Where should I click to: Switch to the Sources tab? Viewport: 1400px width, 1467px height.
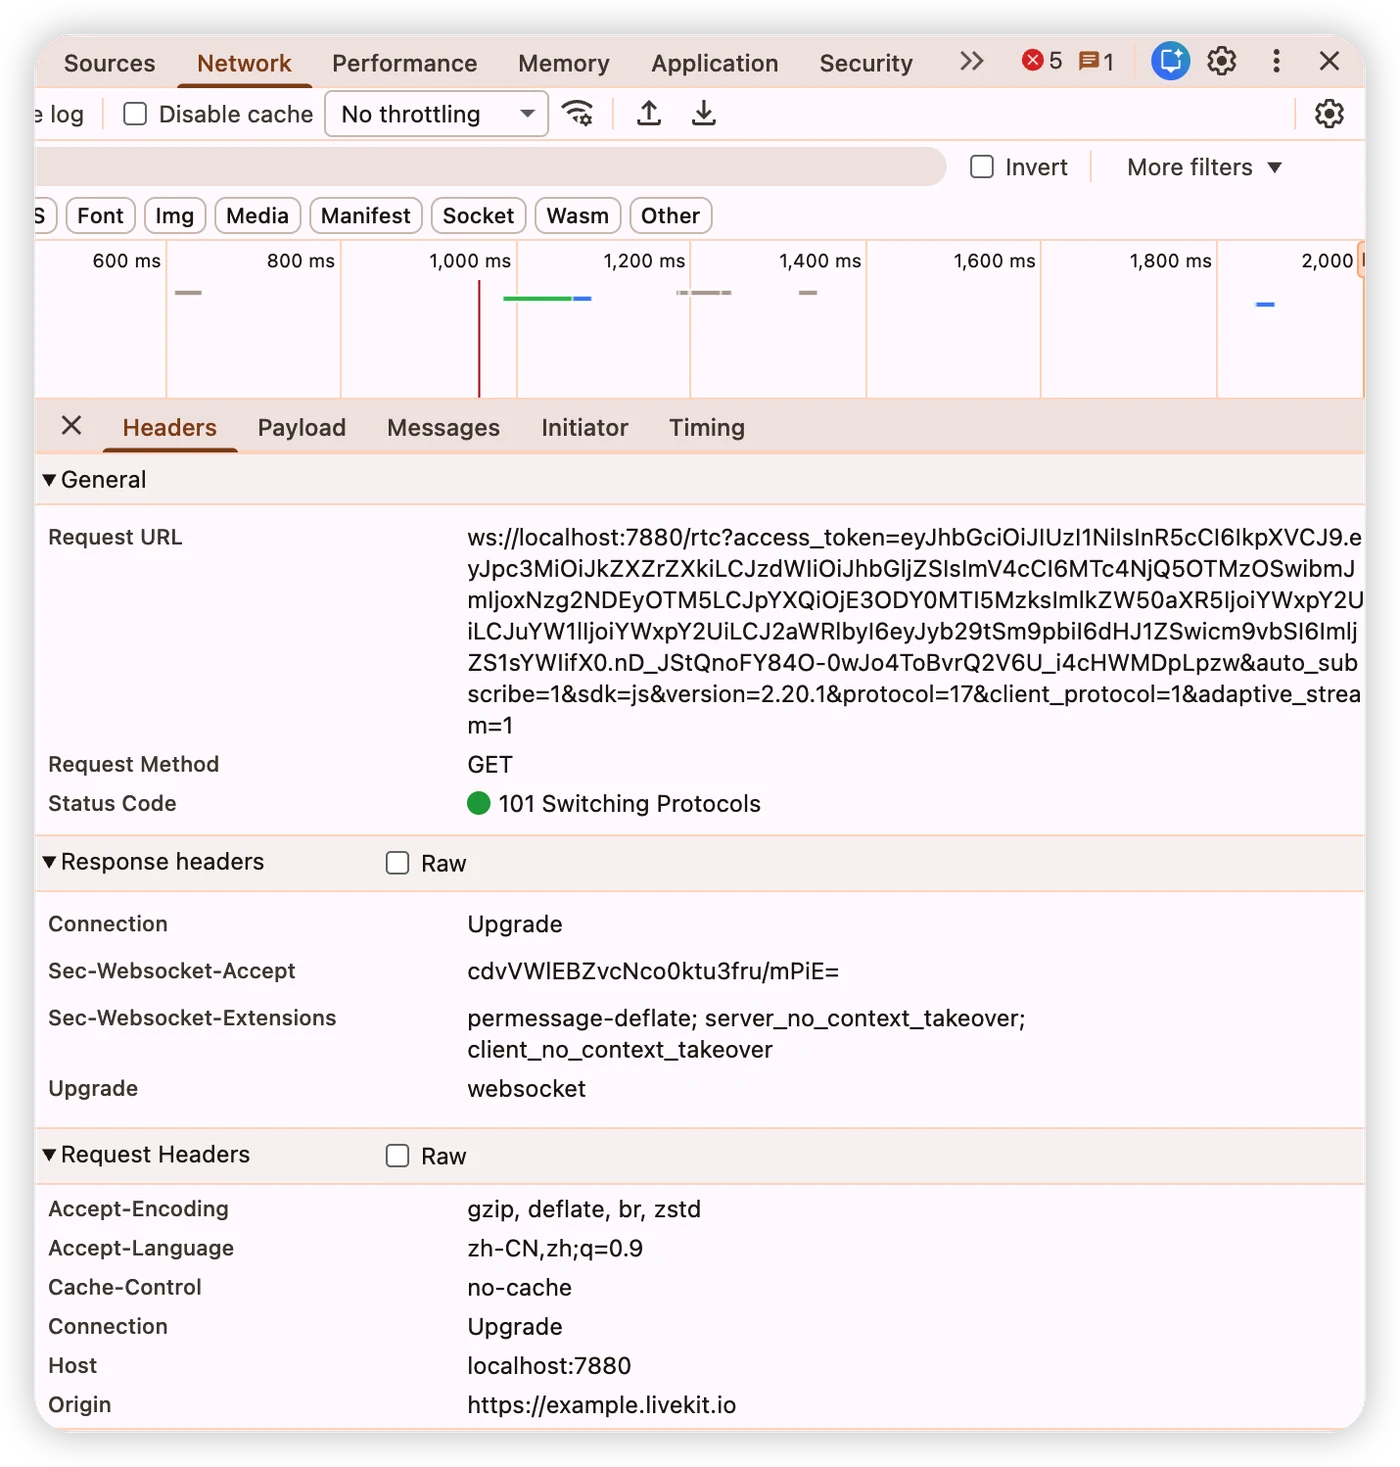click(110, 63)
